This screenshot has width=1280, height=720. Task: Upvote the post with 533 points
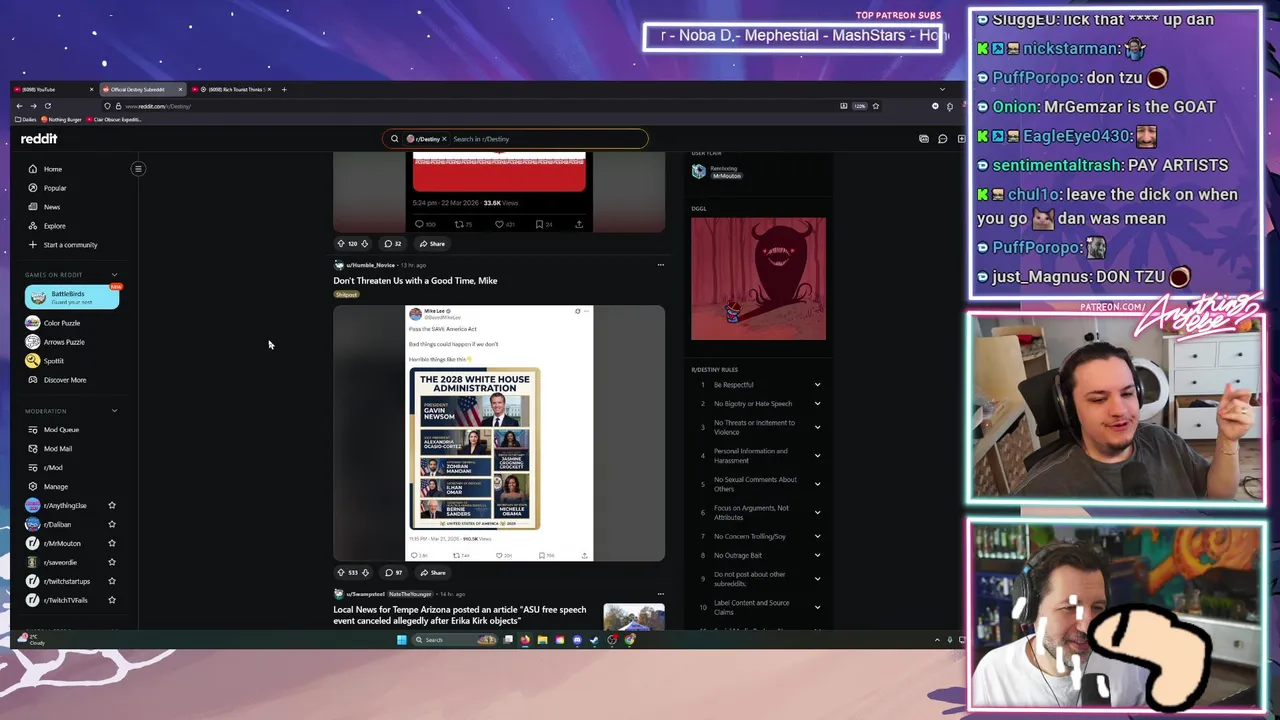click(341, 573)
